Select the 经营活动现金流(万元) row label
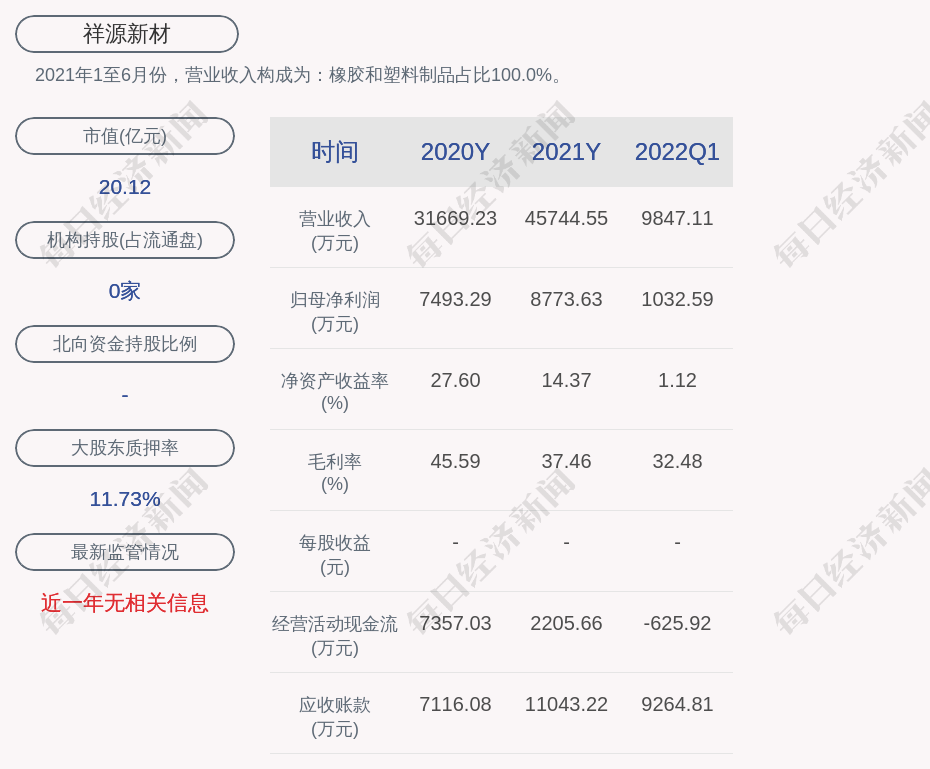 335,635
